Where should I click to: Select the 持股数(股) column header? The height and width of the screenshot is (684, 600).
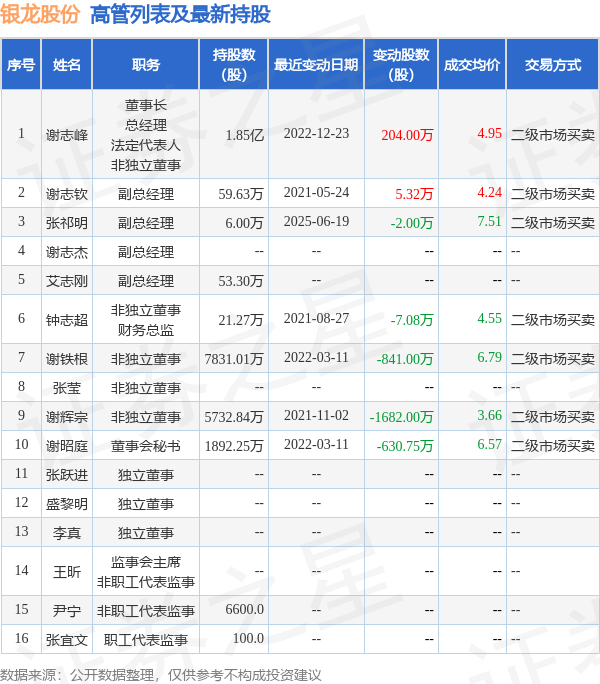click(234, 65)
